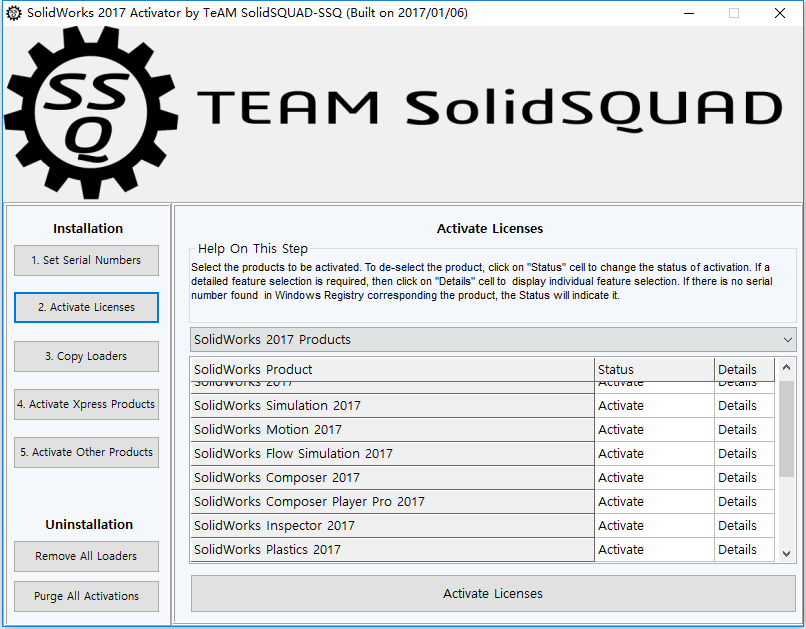The image size is (806, 629).
Task: Click the Remove All Loaders button
Action: point(86,556)
